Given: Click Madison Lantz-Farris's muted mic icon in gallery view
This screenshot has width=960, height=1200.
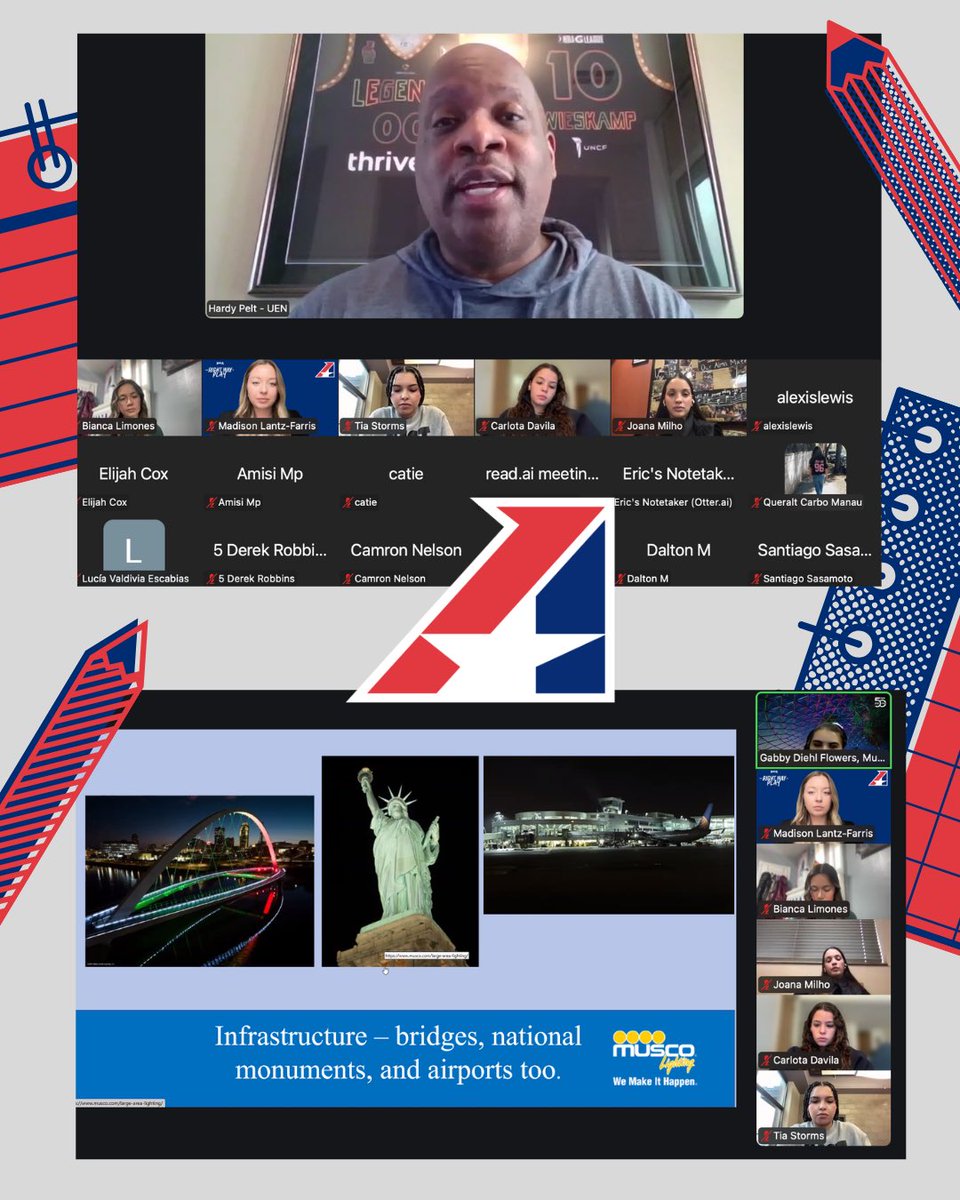Looking at the screenshot, I should [211, 426].
